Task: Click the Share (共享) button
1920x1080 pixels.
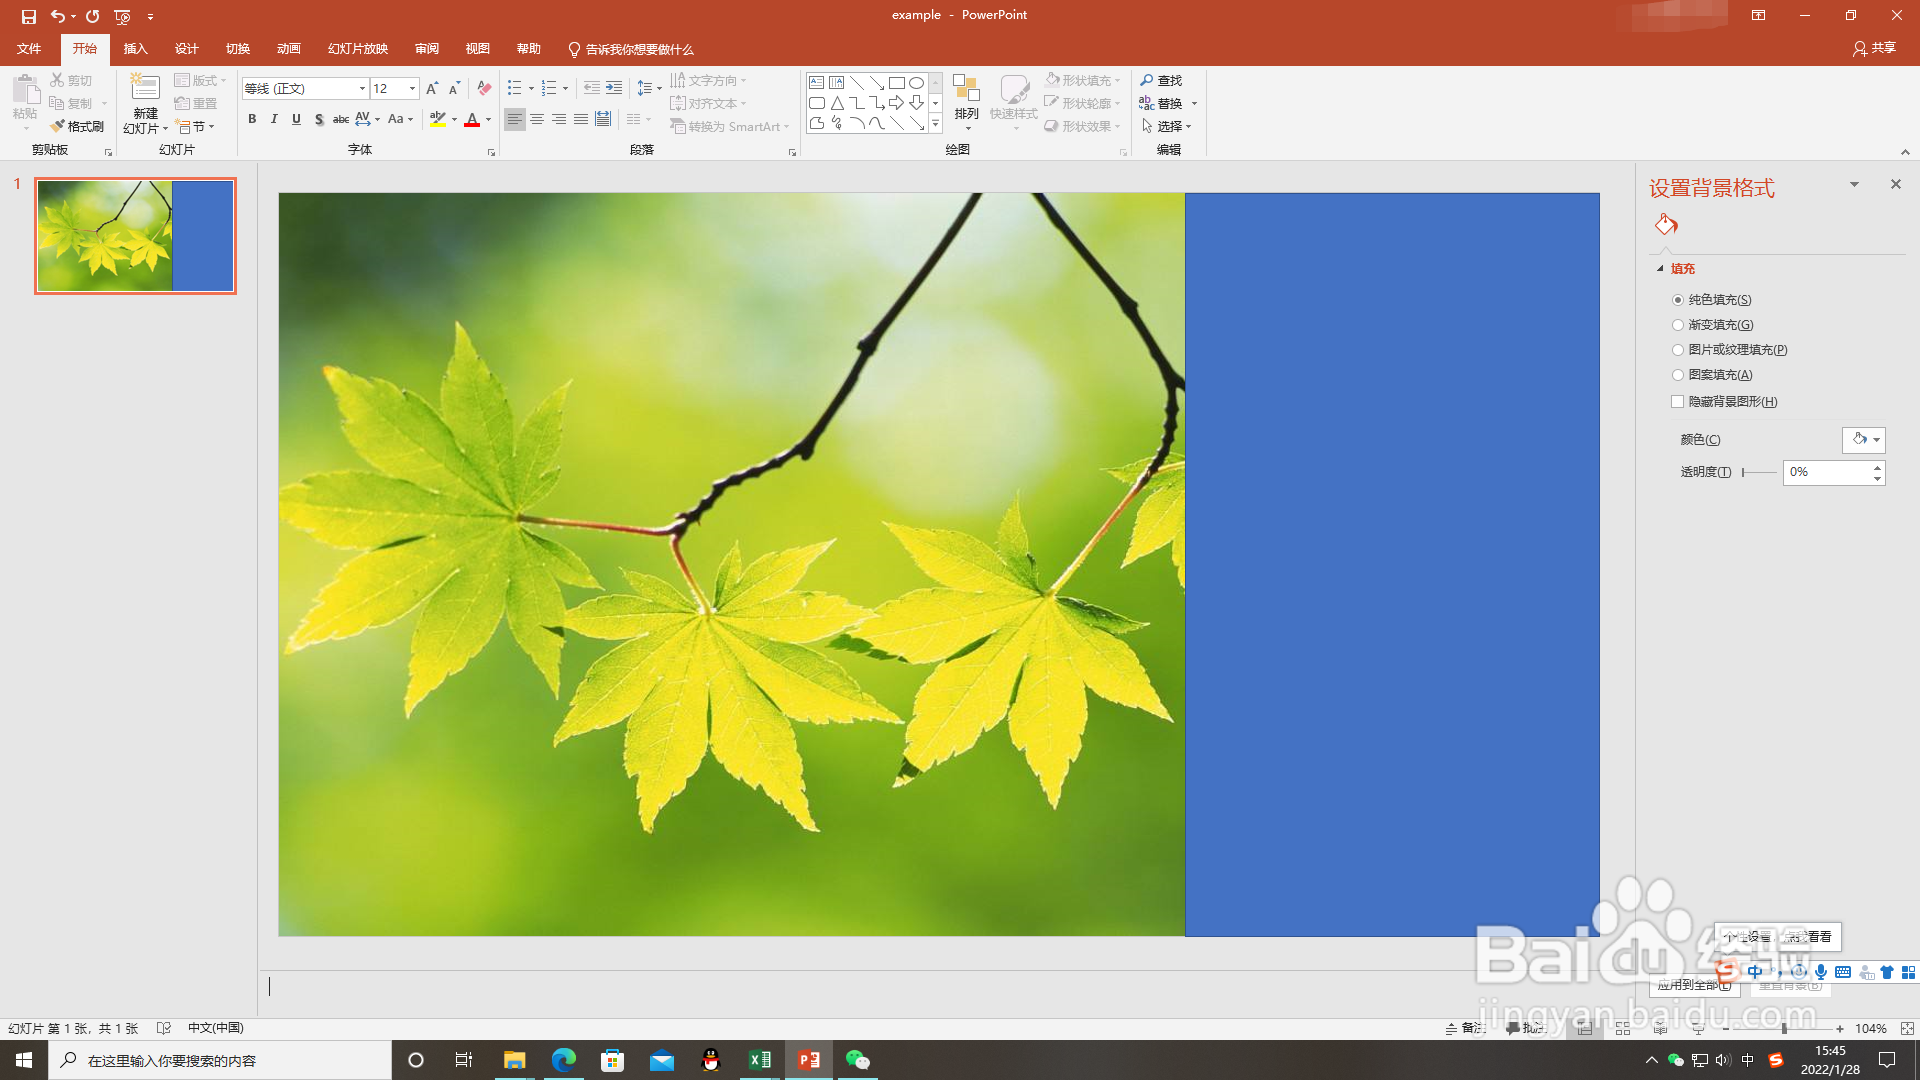Action: click(1874, 48)
